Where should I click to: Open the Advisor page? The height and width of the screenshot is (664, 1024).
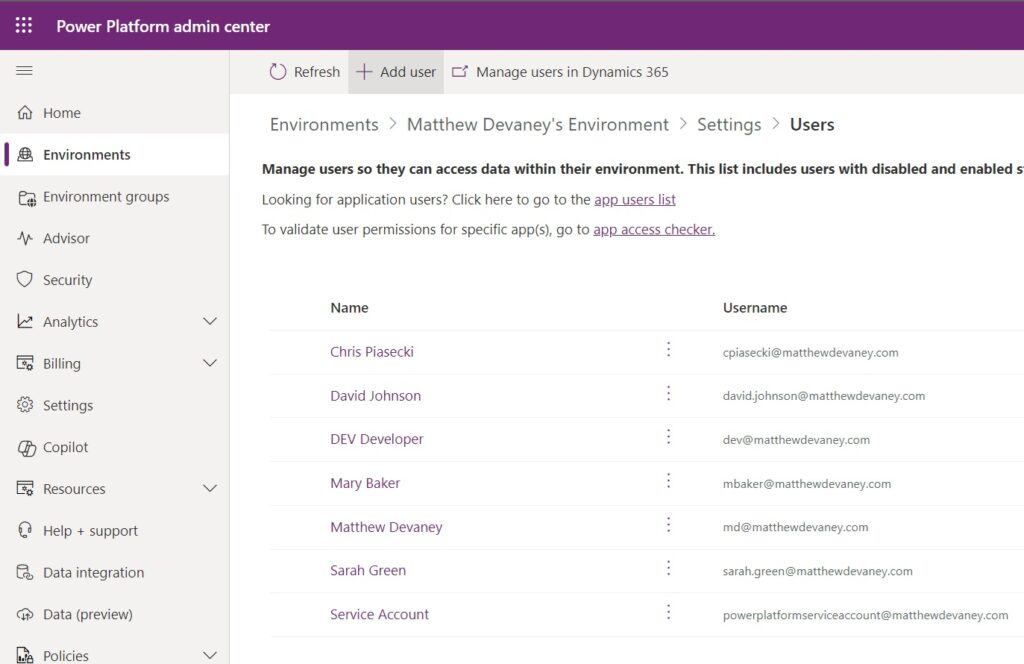point(115,238)
